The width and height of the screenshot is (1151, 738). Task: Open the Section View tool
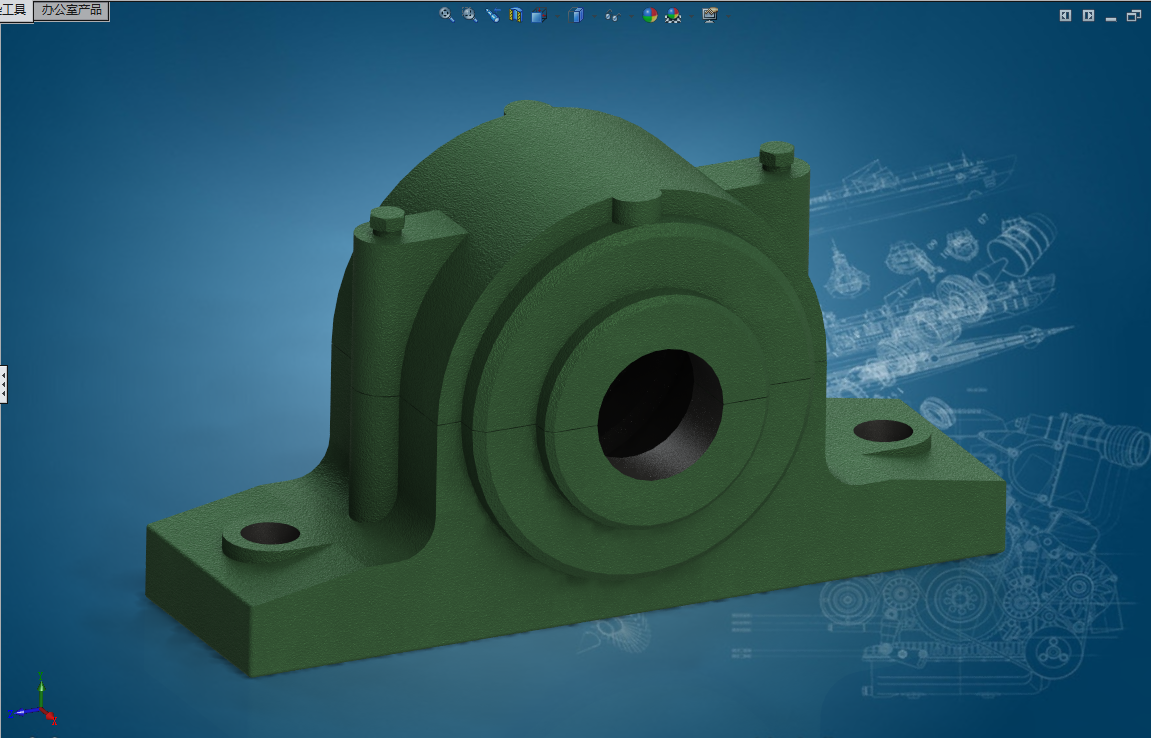(x=515, y=15)
